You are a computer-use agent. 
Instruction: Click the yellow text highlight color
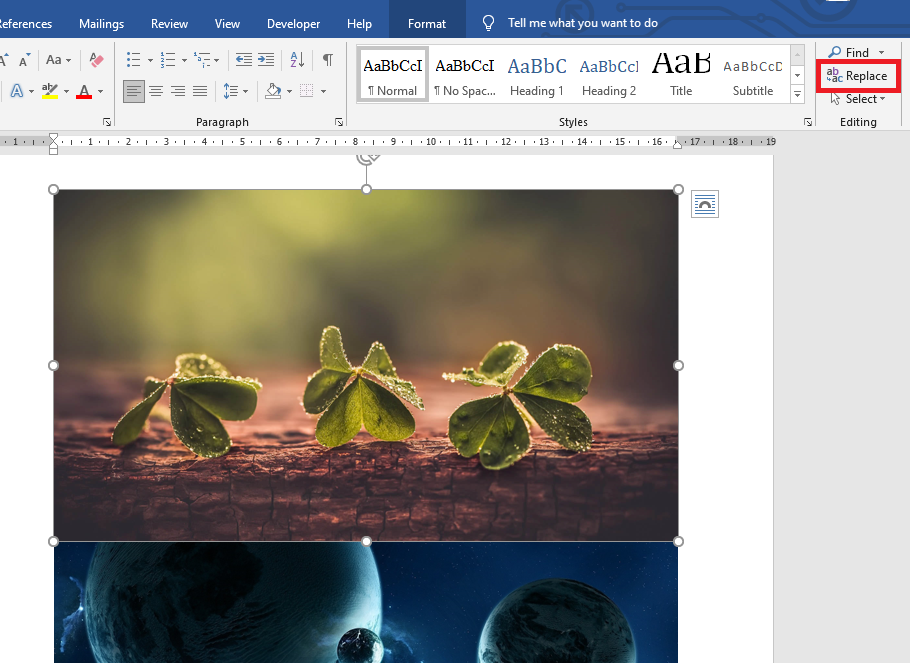(x=49, y=91)
